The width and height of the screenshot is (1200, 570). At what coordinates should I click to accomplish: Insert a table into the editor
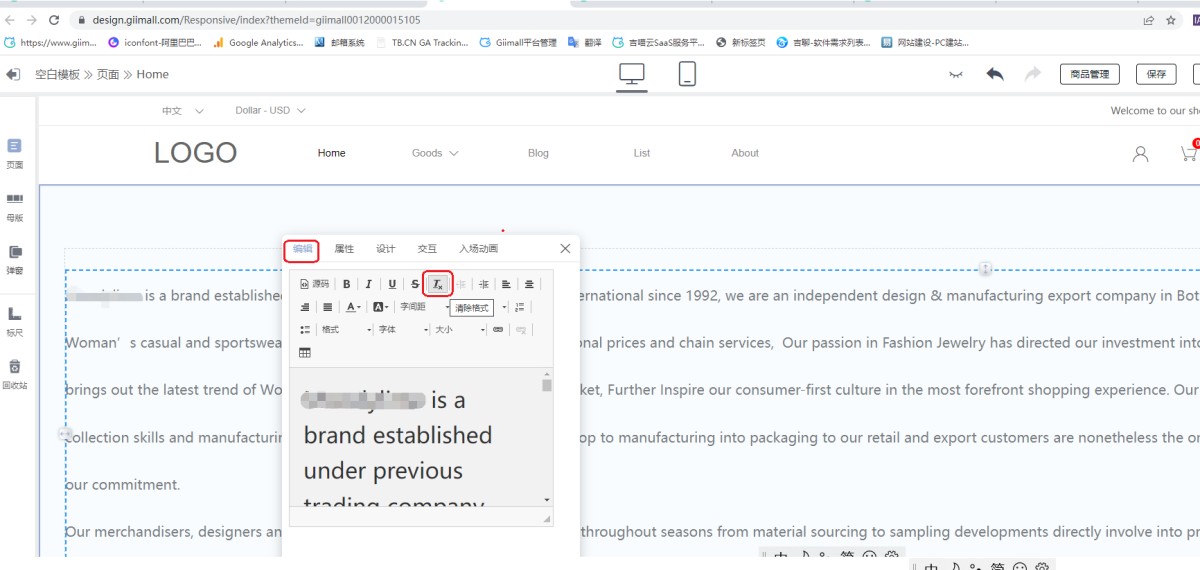(305, 352)
